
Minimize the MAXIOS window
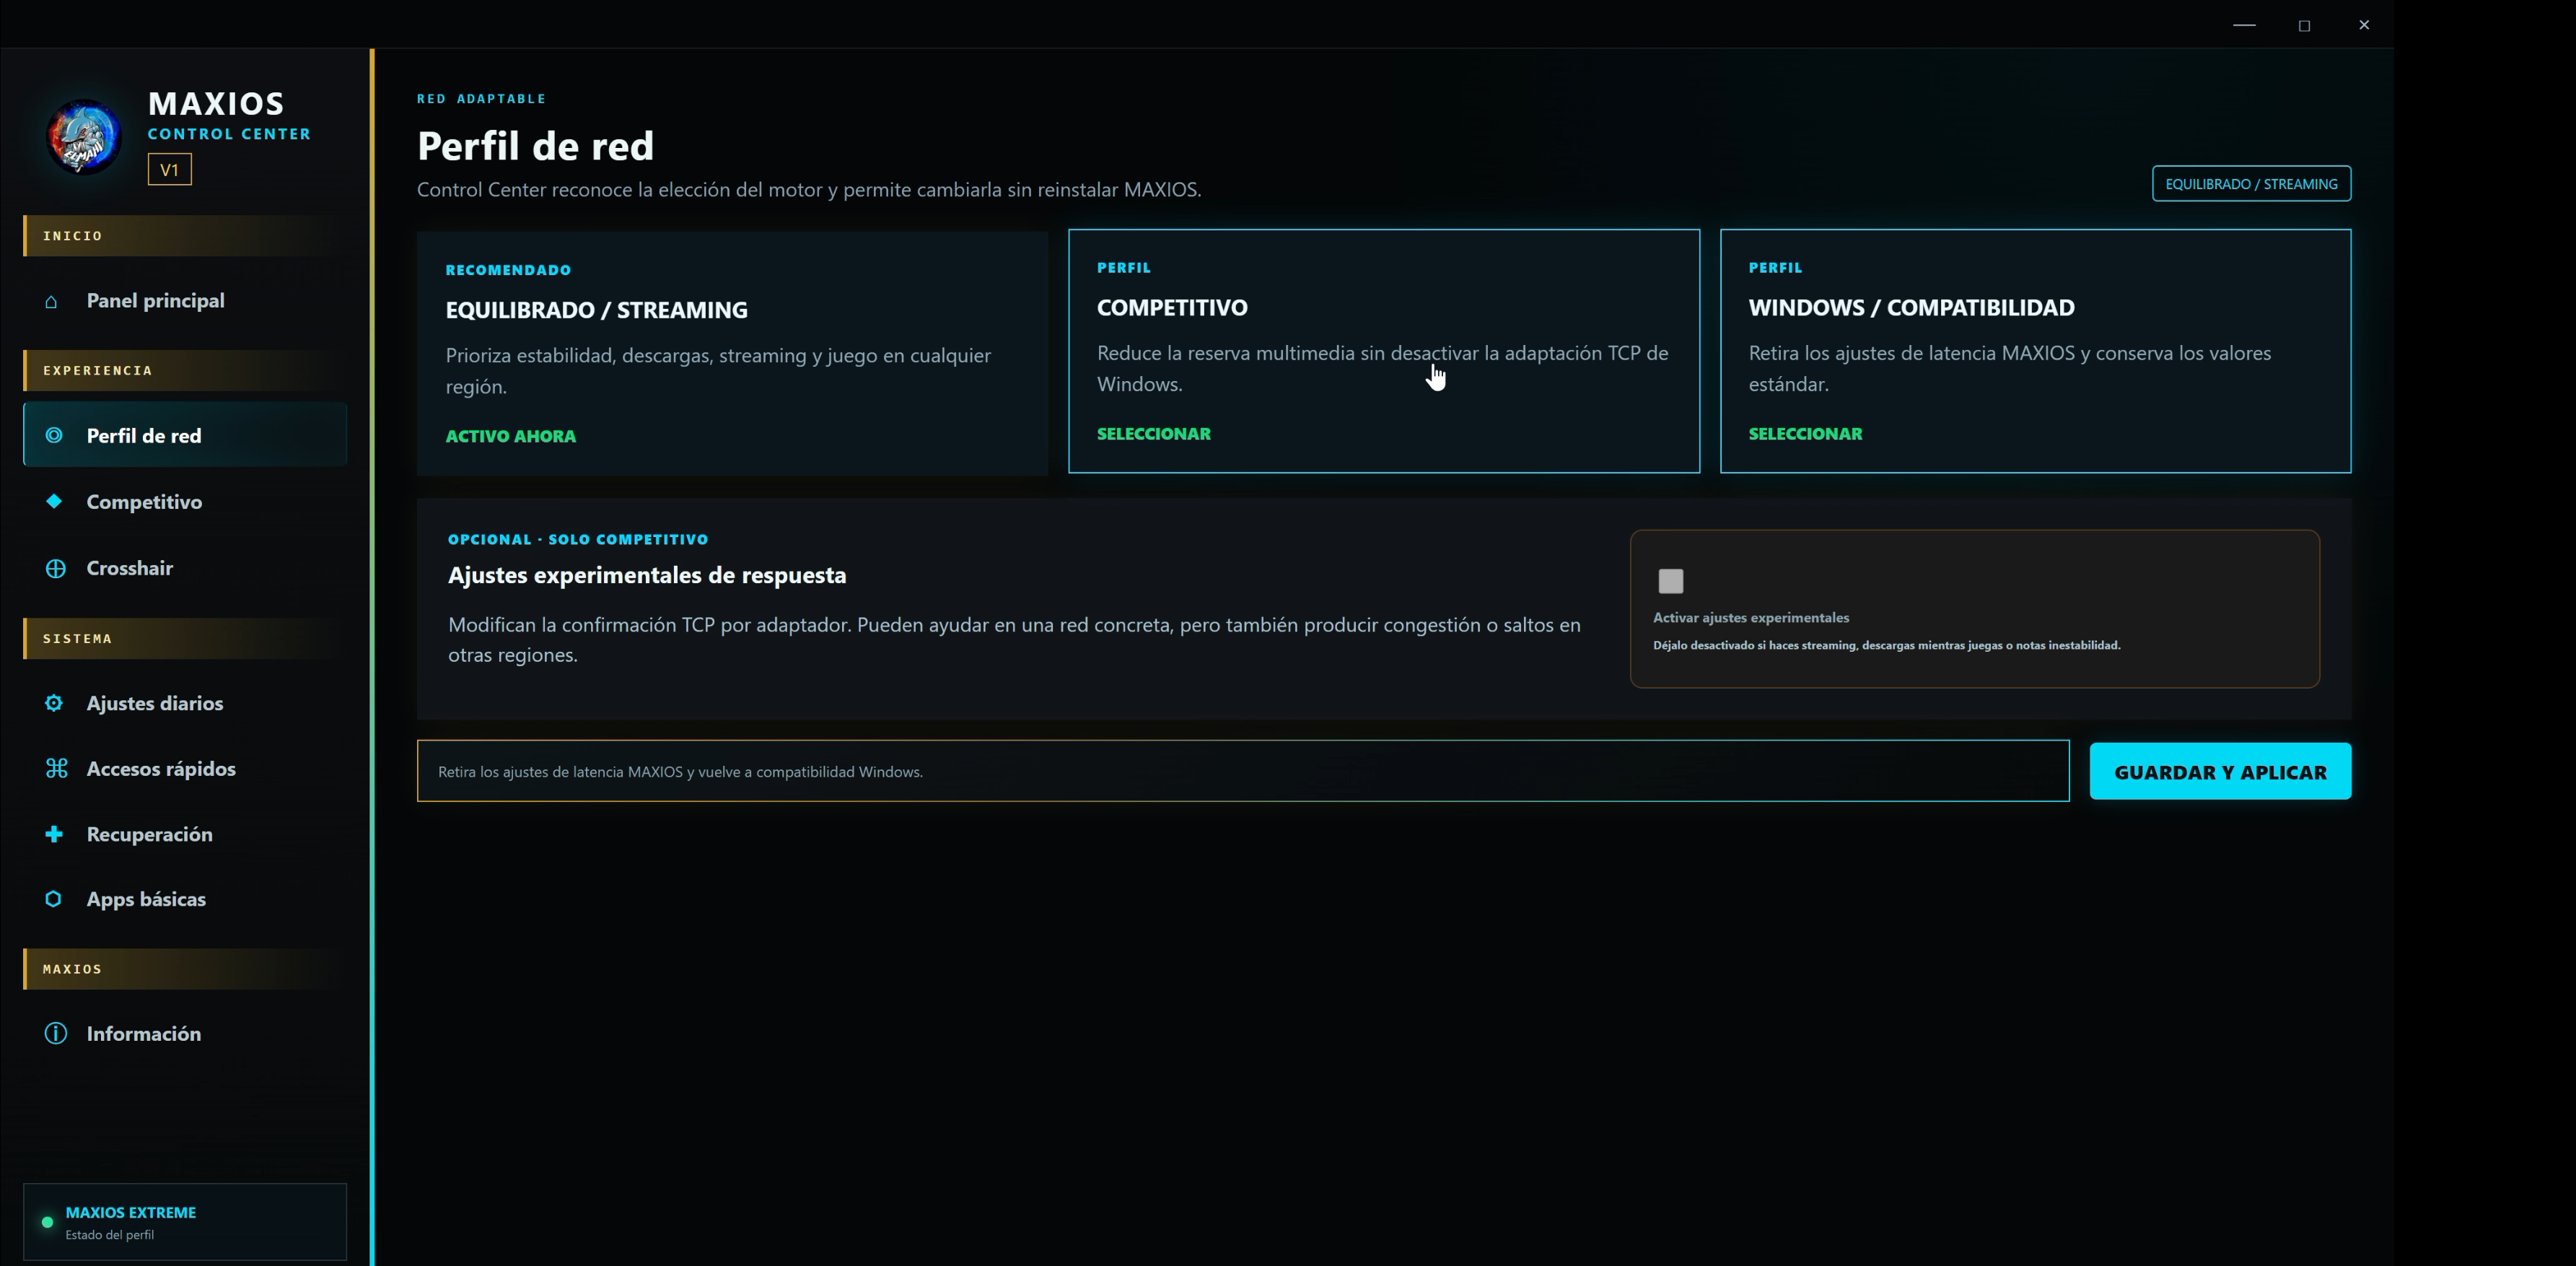[2244, 25]
